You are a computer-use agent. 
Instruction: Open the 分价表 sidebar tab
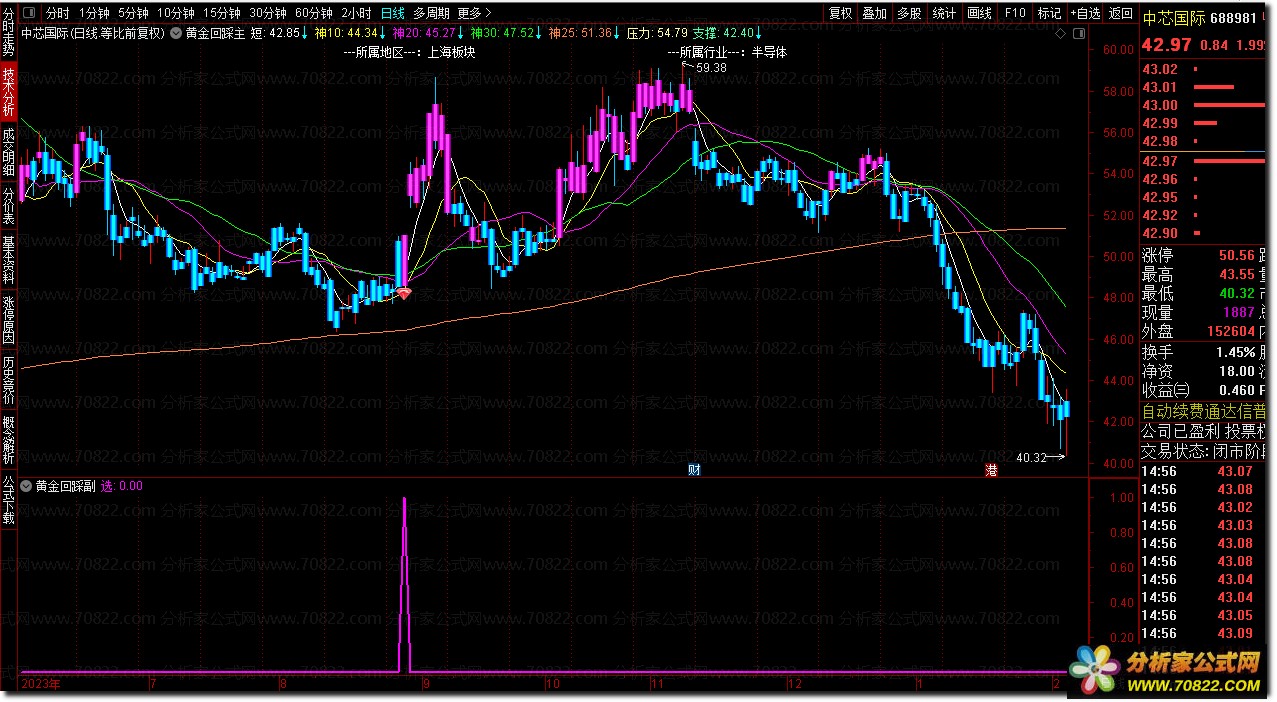[x=8, y=207]
